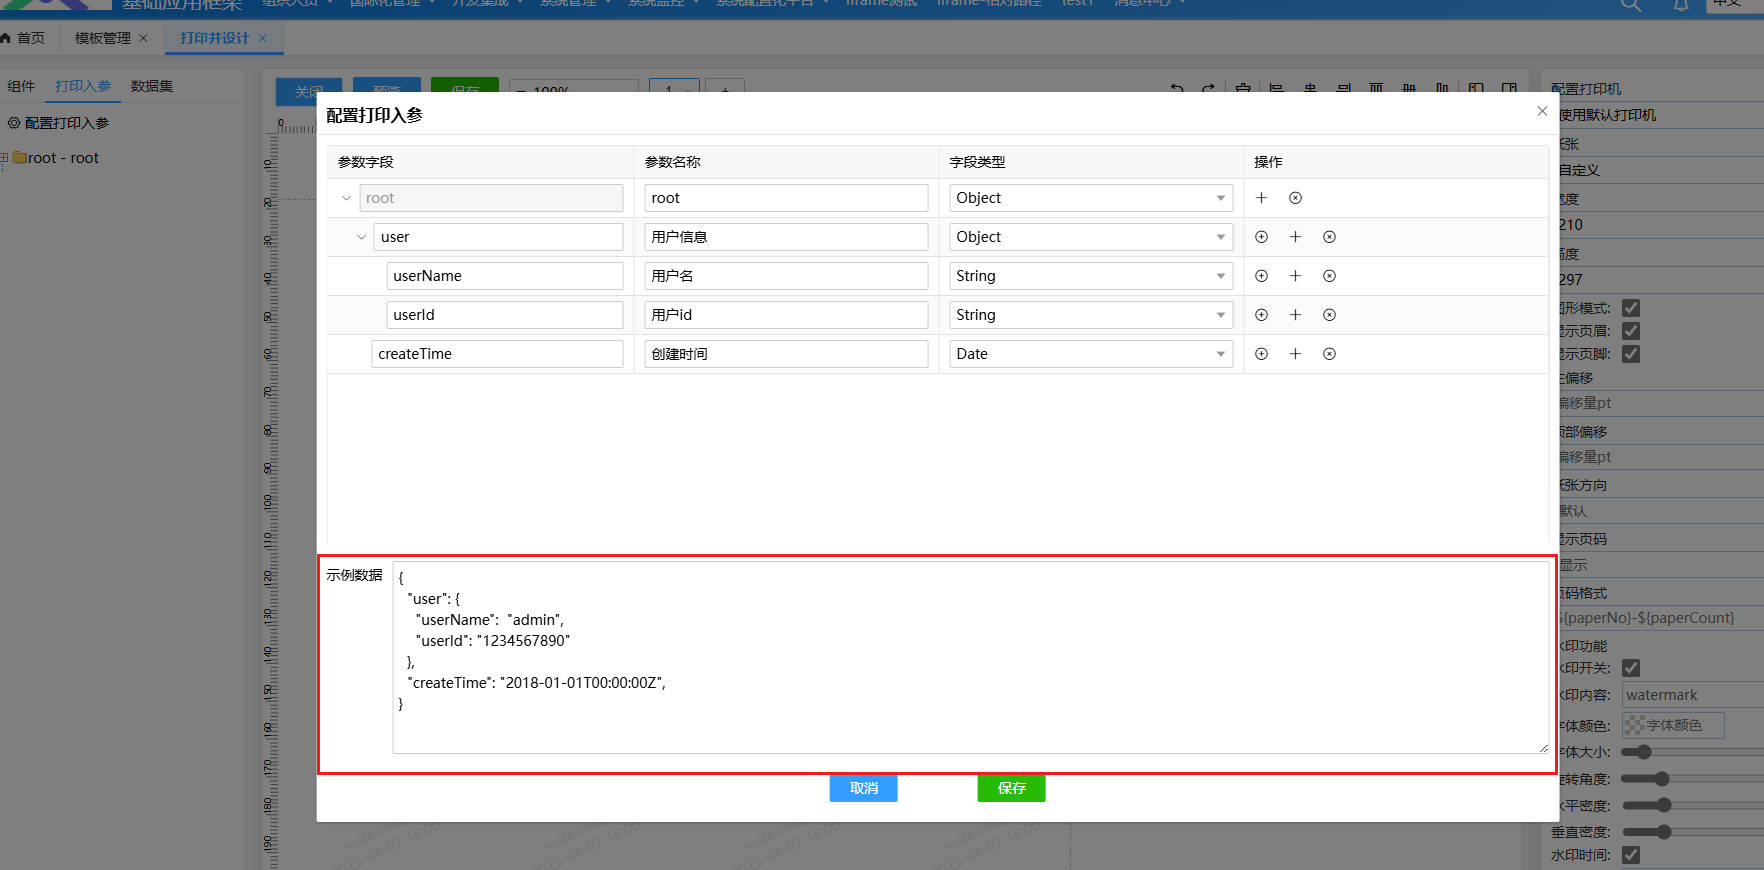Open the field type dropdown for createTime
The height and width of the screenshot is (870, 1764).
(1090, 354)
